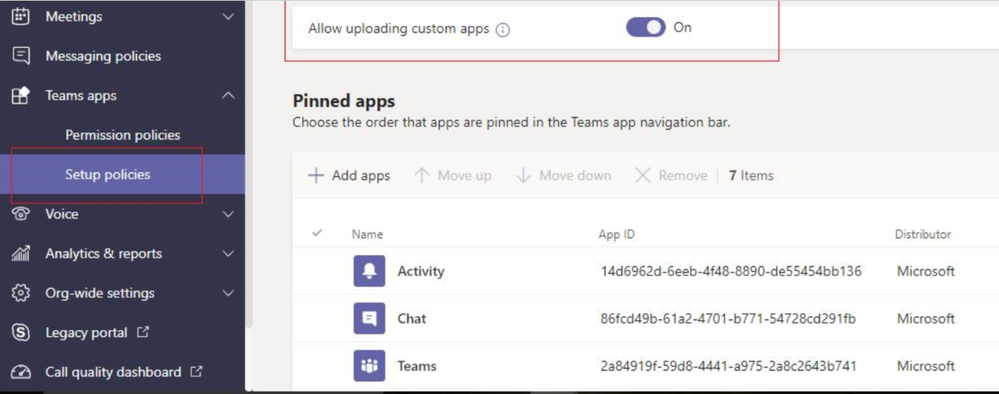Click the Move down arrow icon
Screen dimensions: 999x394
523,175
